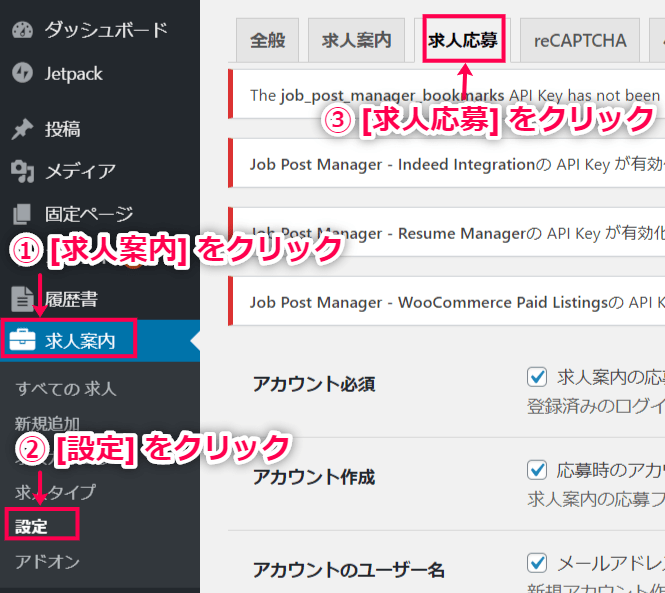Click the job_post_manager_bookmarks API Key notice
Viewport: 665px width, 593px height.
[x=447, y=94]
